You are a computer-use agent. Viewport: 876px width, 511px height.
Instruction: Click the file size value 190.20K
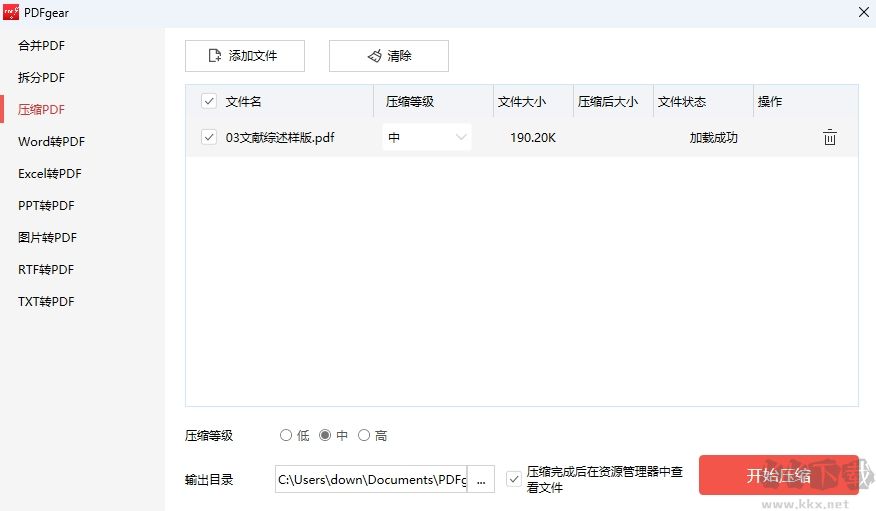533,137
